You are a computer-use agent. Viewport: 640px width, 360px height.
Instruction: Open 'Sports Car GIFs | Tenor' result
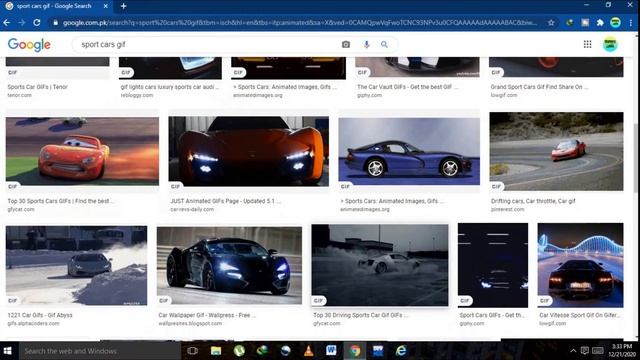(x=38, y=87)
